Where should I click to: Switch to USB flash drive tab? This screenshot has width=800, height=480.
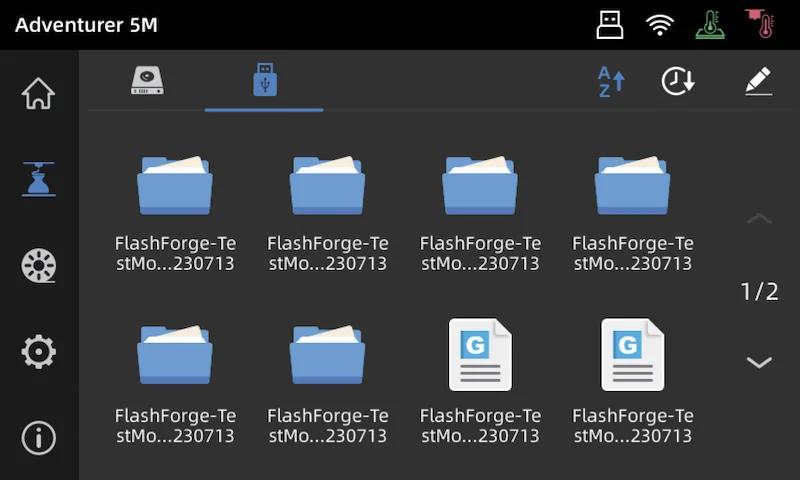pos(265,80)
